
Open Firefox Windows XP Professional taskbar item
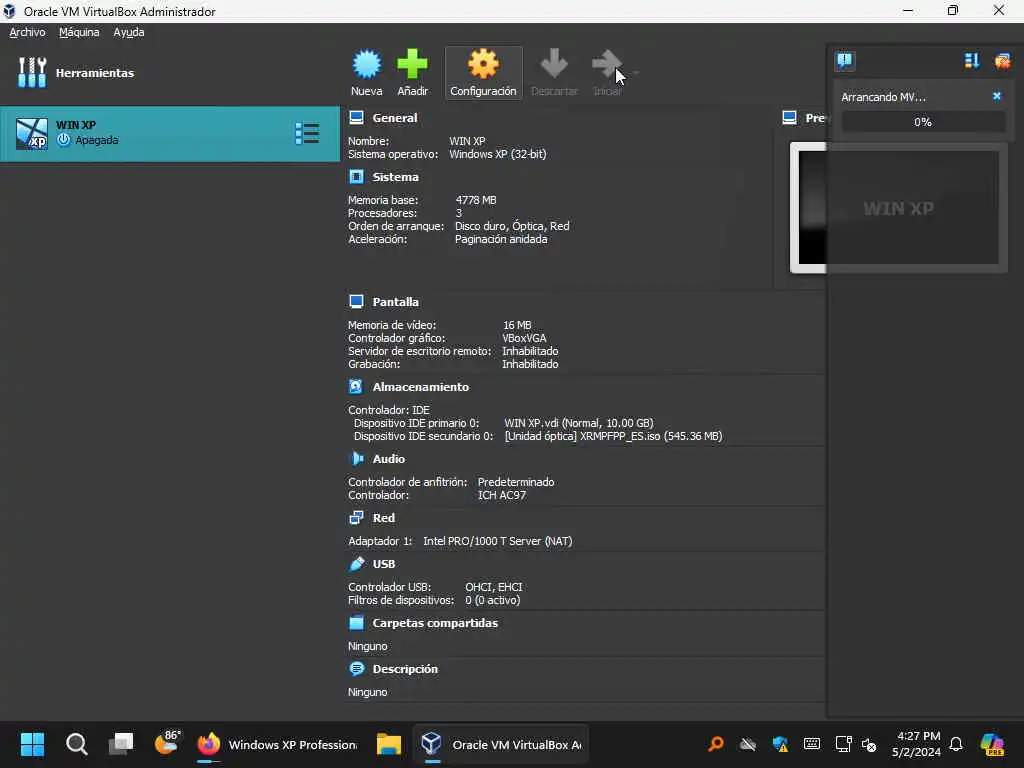point(278,744)
